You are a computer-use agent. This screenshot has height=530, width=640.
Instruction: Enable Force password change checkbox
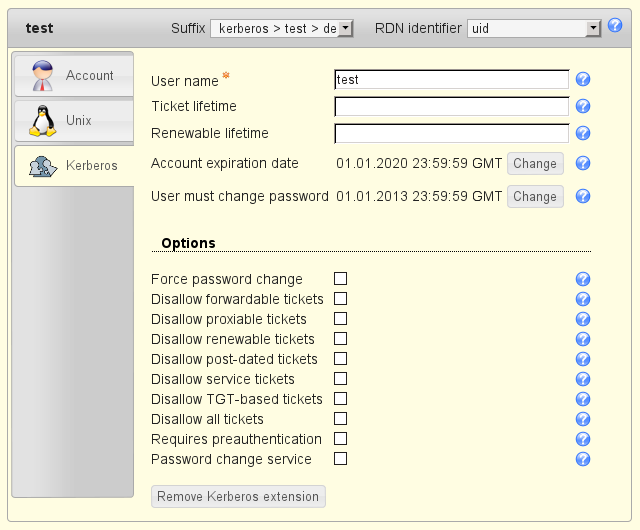[x=340, y=279]
